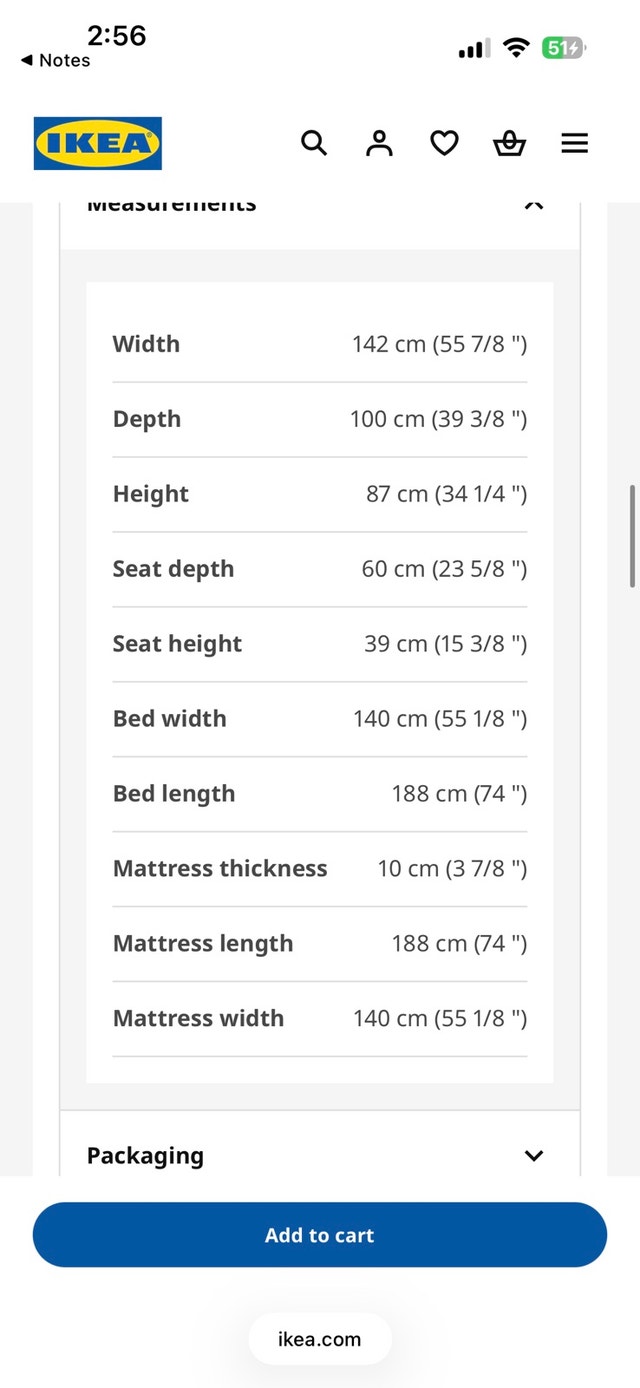Click the page scrollbar indicator
The height and width of the screenshot is (1388, 640).
click(633, 536)
